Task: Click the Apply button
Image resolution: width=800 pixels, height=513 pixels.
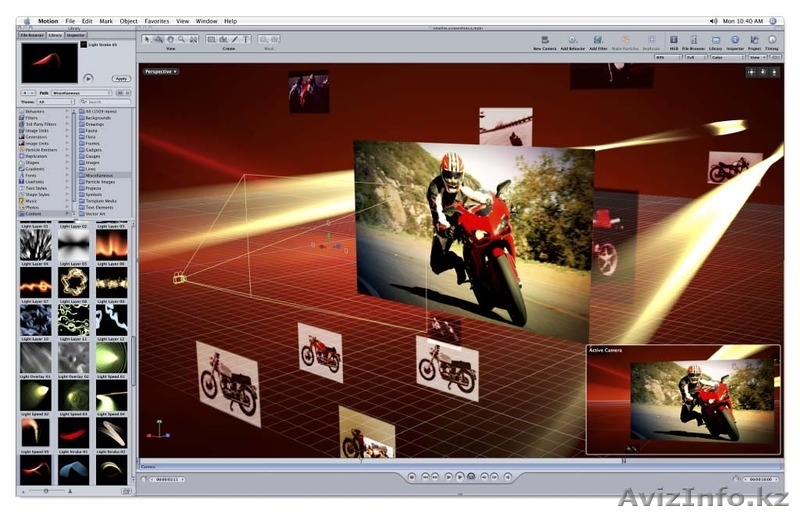Action: tap(121, 78)
